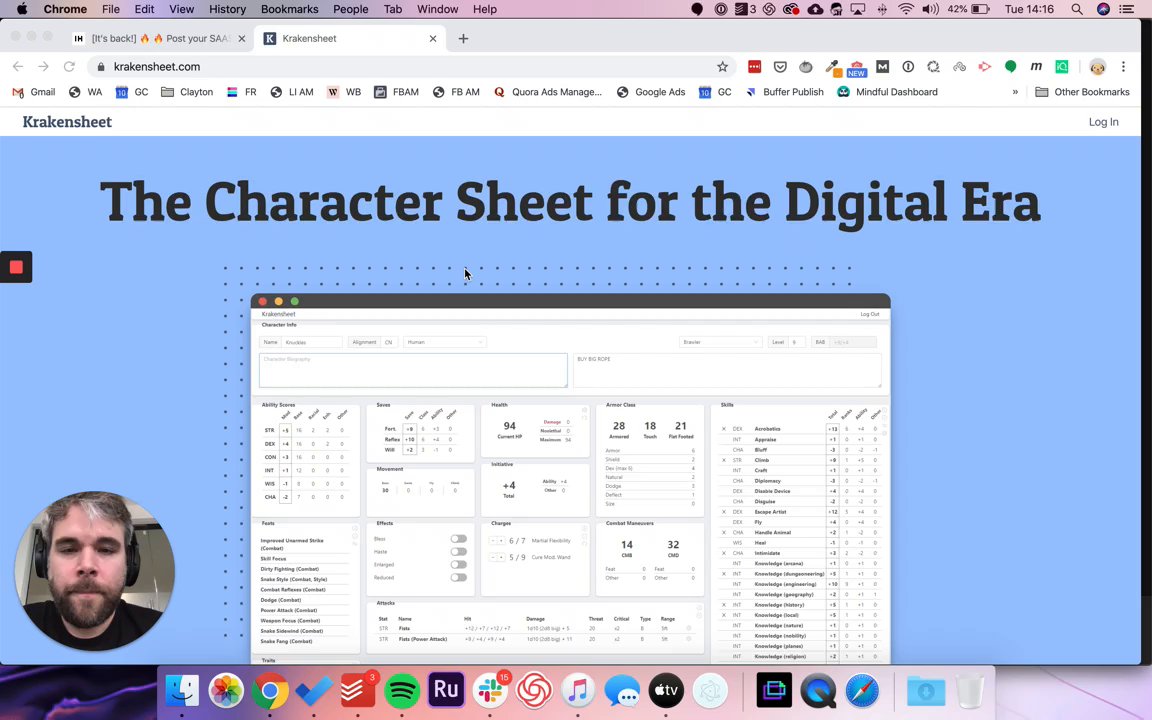Open the Chrome profile avatar

[x=1097, y=67]
